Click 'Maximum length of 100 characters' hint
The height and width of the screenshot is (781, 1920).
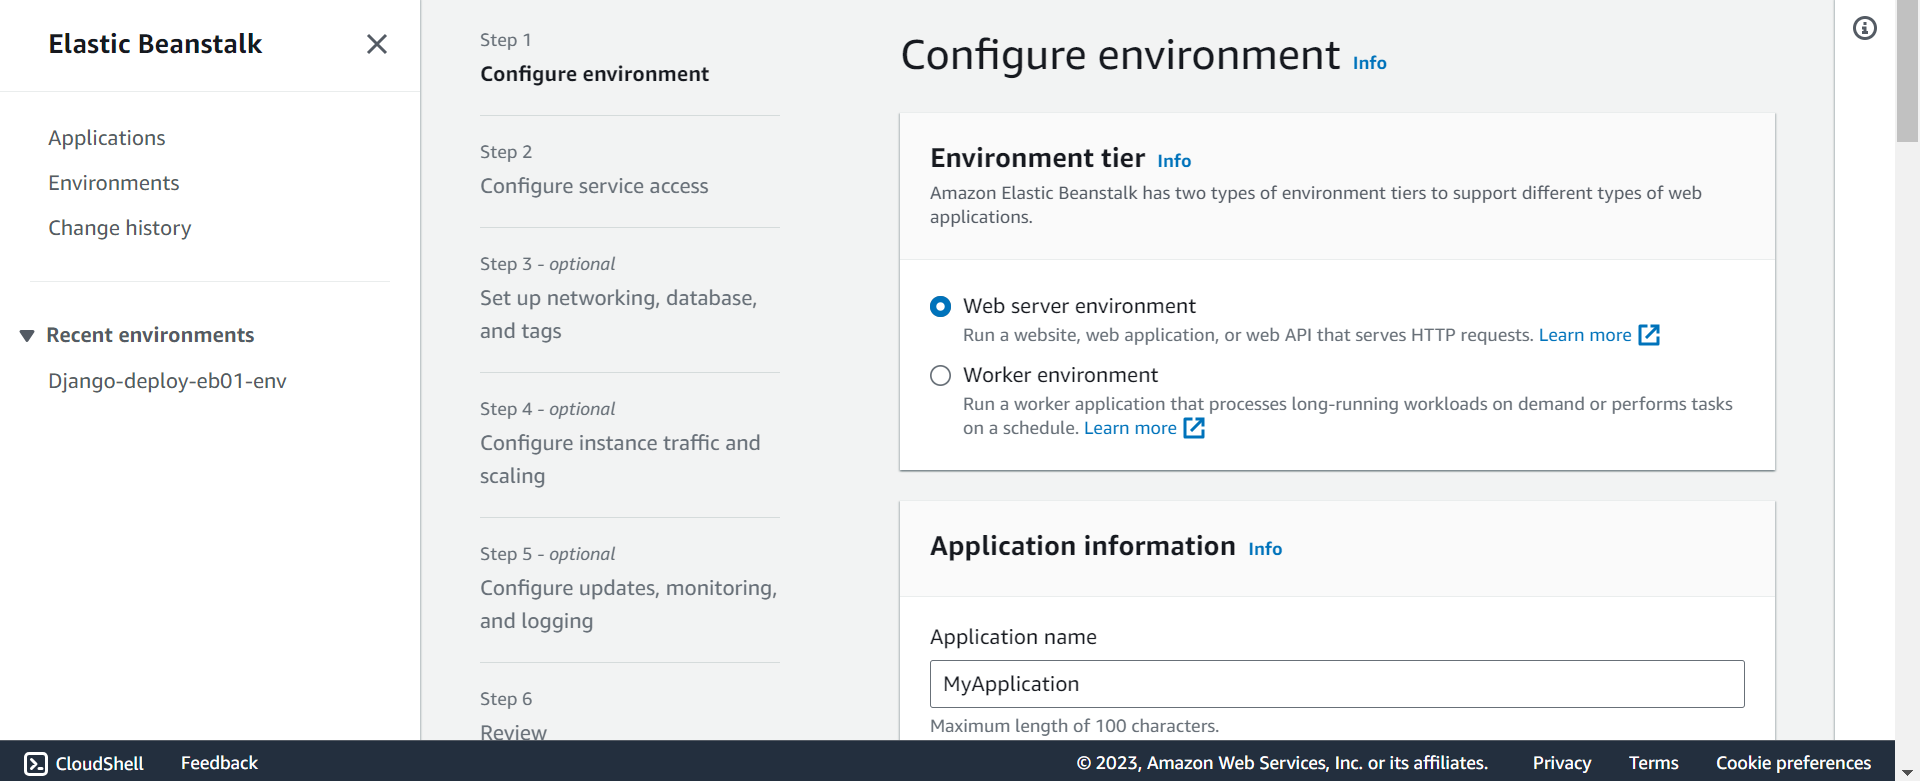[1074, 726]
